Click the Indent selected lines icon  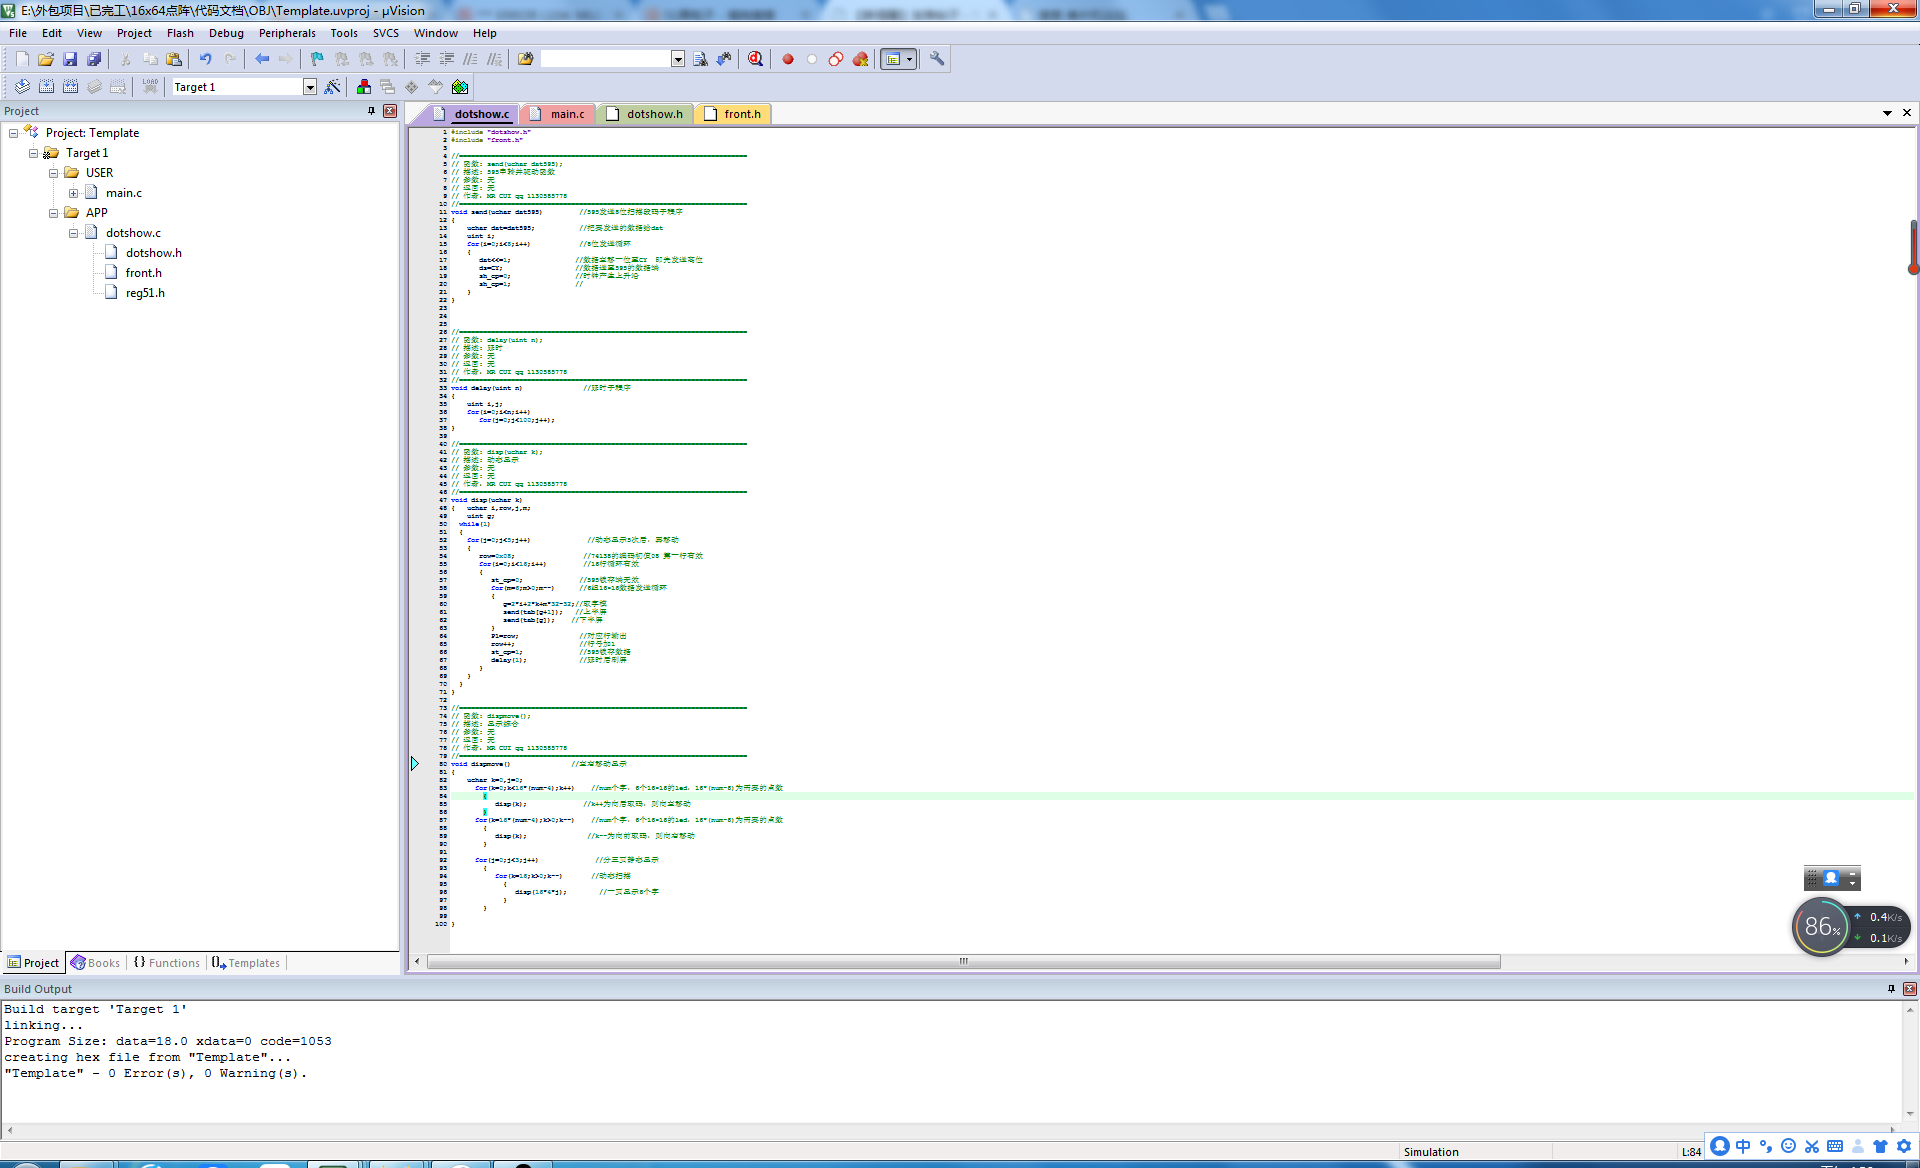click(x=423, y=59)
